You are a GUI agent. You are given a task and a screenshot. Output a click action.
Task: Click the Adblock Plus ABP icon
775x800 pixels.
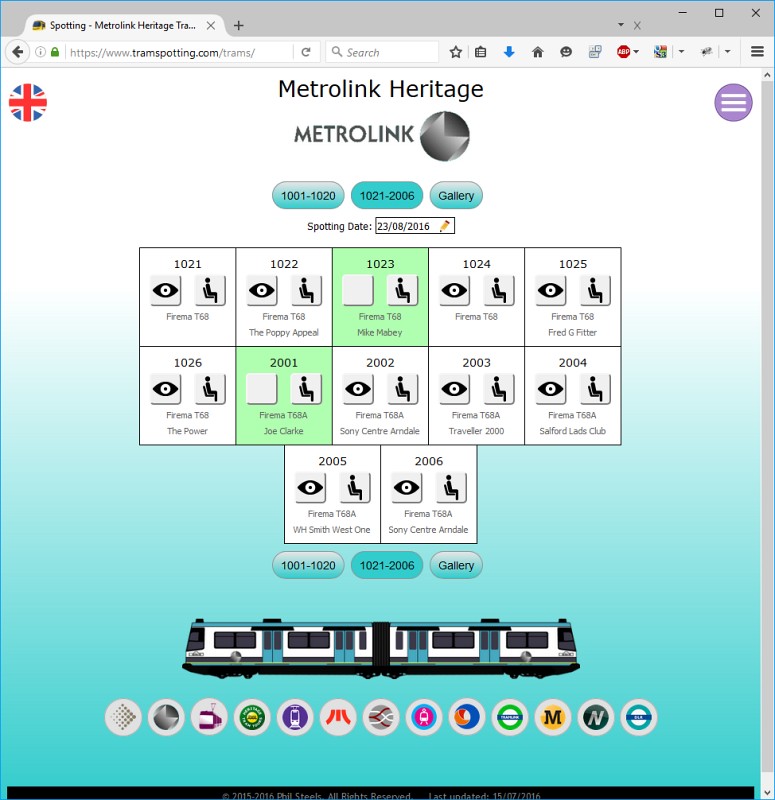click(623, 52)
